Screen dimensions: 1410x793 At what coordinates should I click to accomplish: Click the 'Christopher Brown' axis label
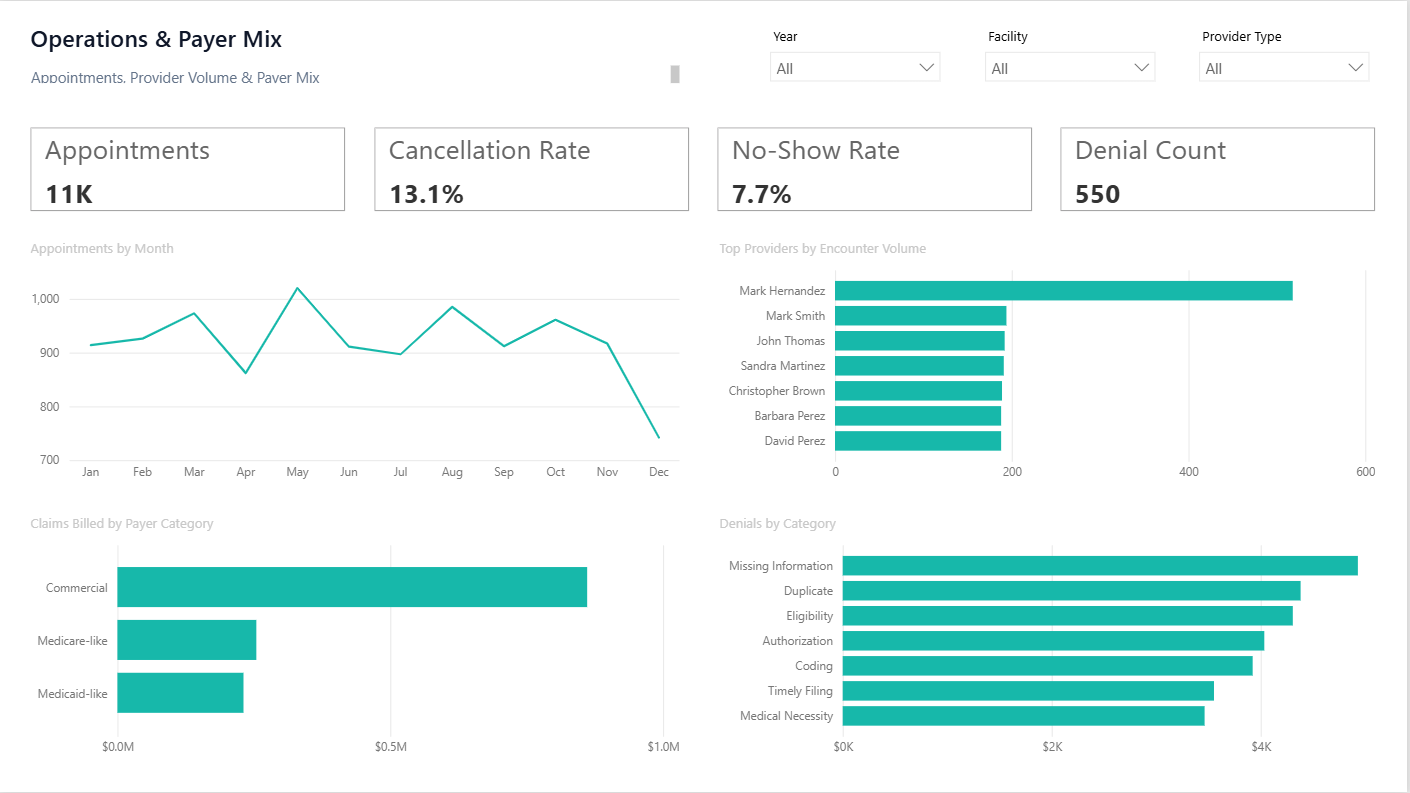(777, 391)
